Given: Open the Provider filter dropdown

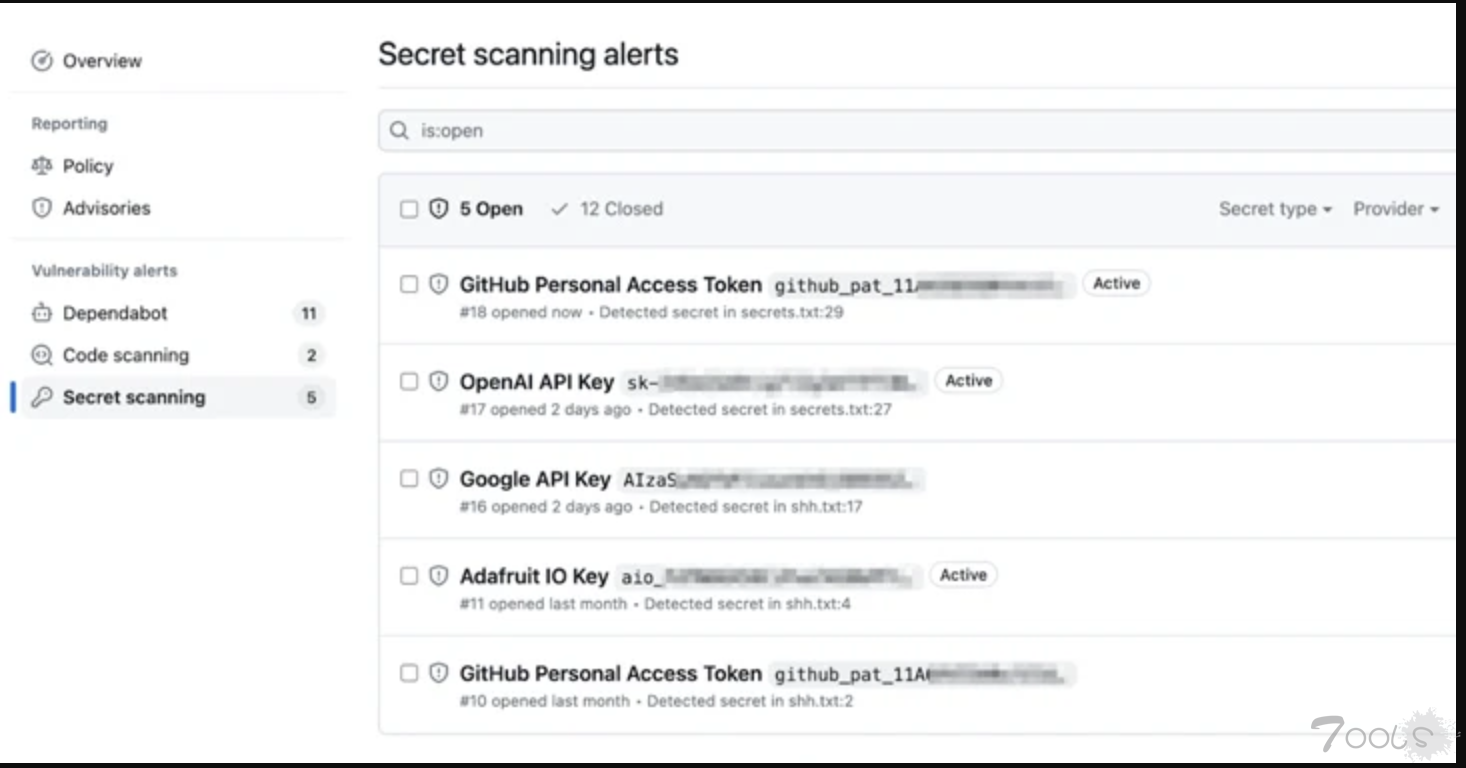Looking at the screenshot, I should pyautogui.click(x=1396, y=209).
